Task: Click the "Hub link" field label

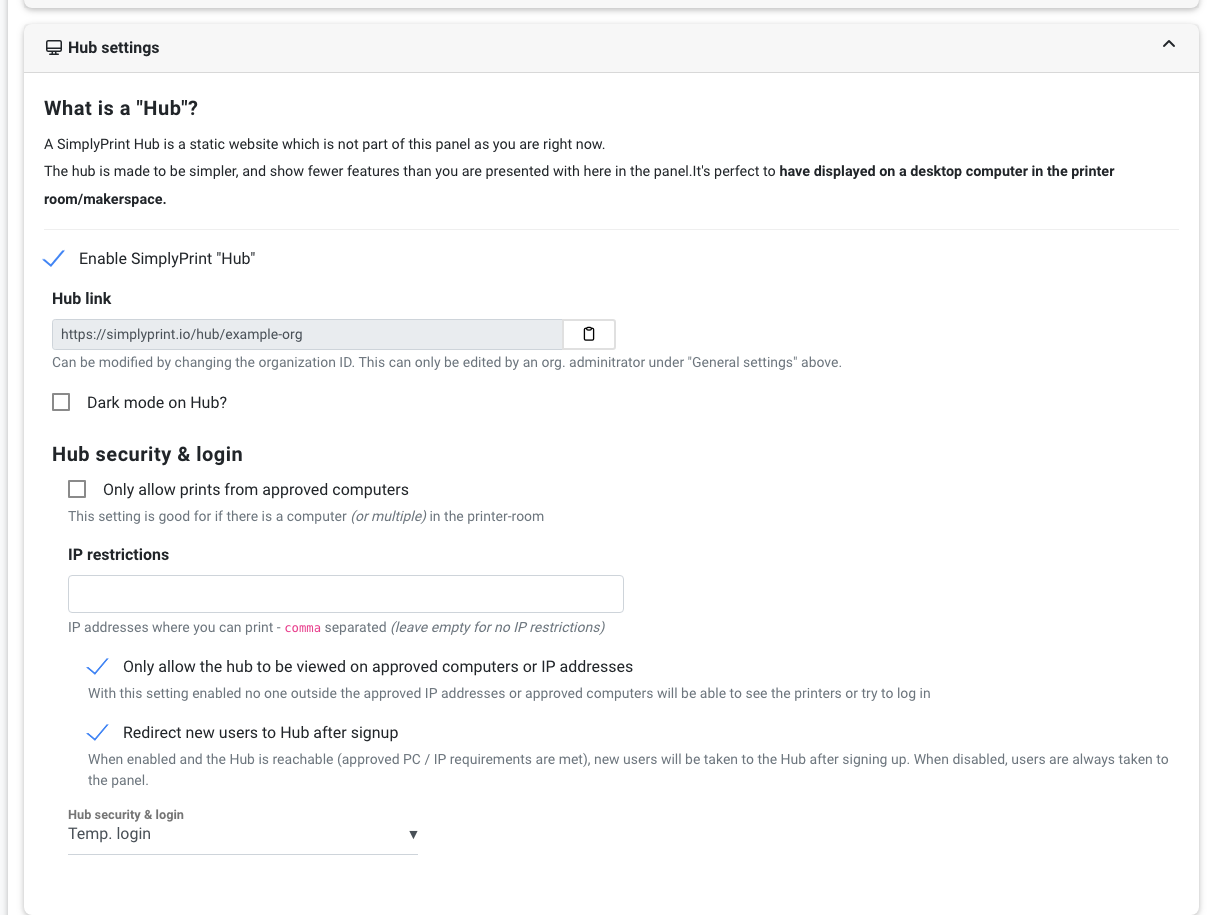Action: [x=82, y=298]
